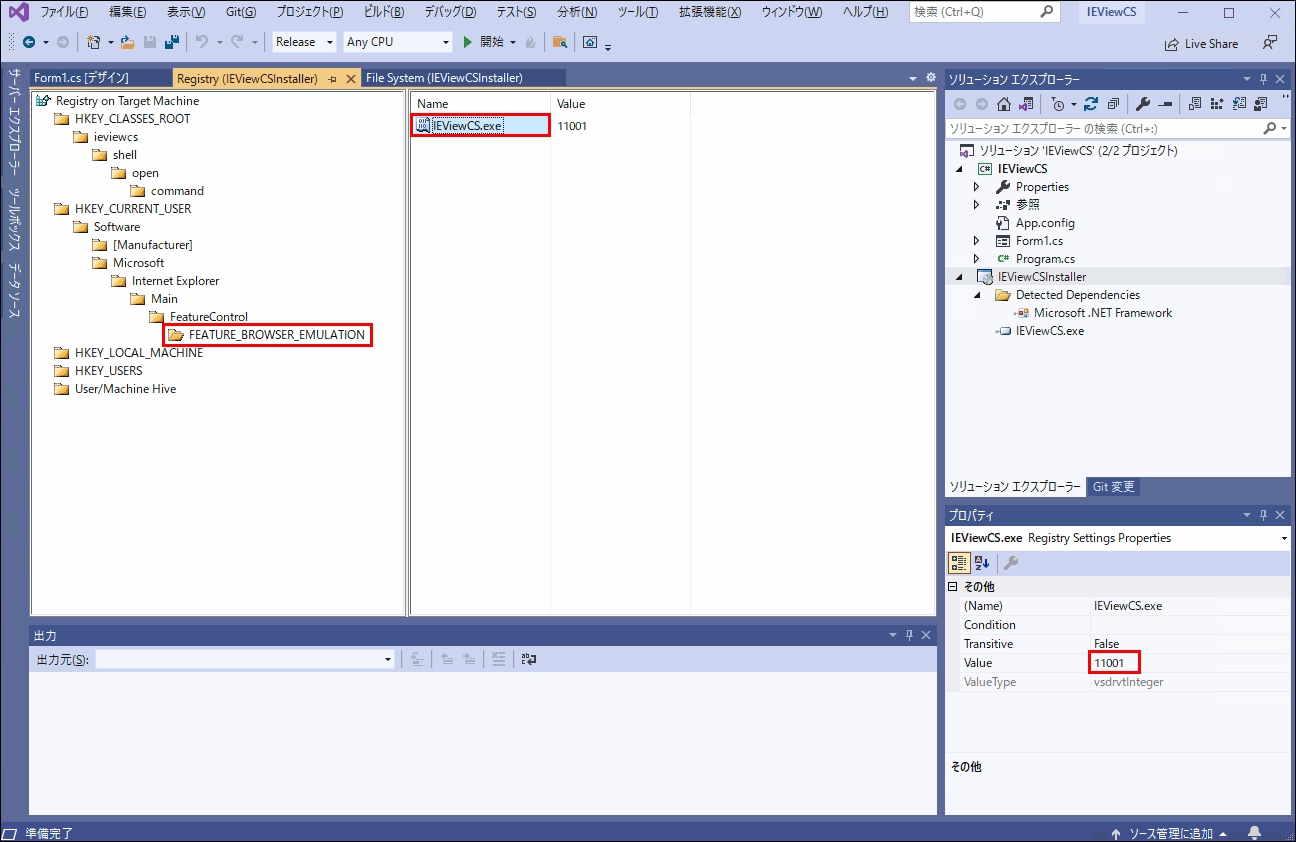Click the open file folder icon
The width and height of the screenshot is (1296, 842).
click(x=127, y=42)
